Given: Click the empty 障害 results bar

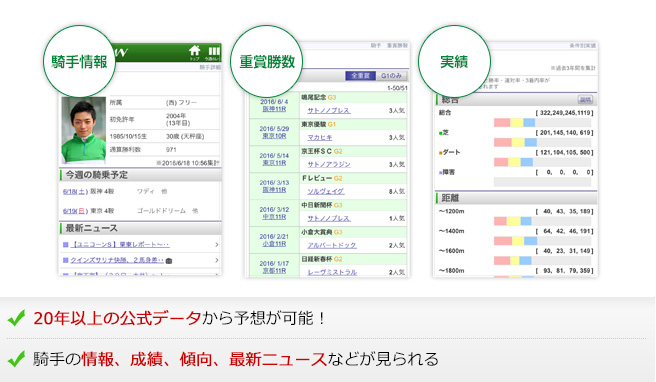Looking at the screenshot, I should point(542,182).
